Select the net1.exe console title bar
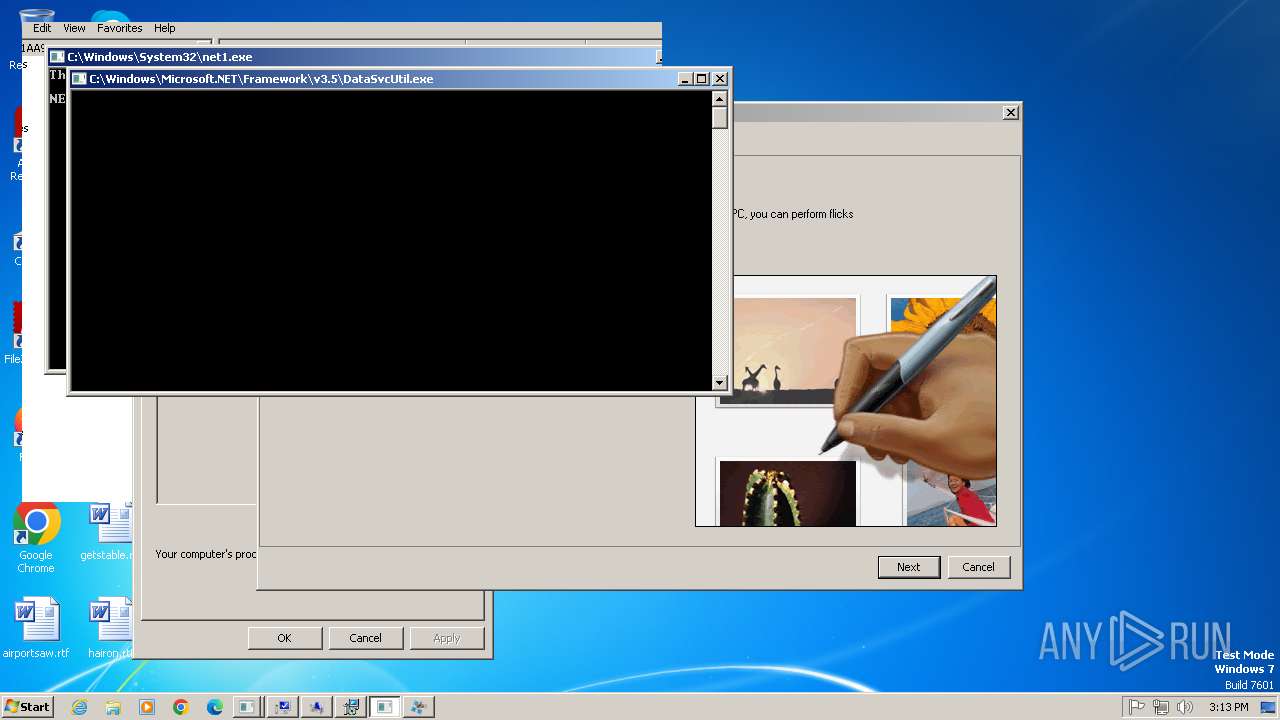 [x=355, y=57]
